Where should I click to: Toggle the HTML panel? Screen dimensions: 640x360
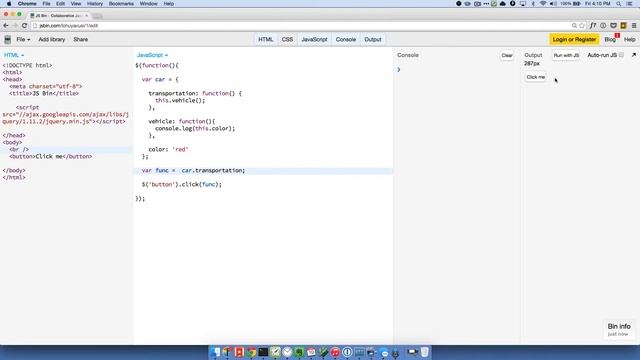(x=265, y=40)
